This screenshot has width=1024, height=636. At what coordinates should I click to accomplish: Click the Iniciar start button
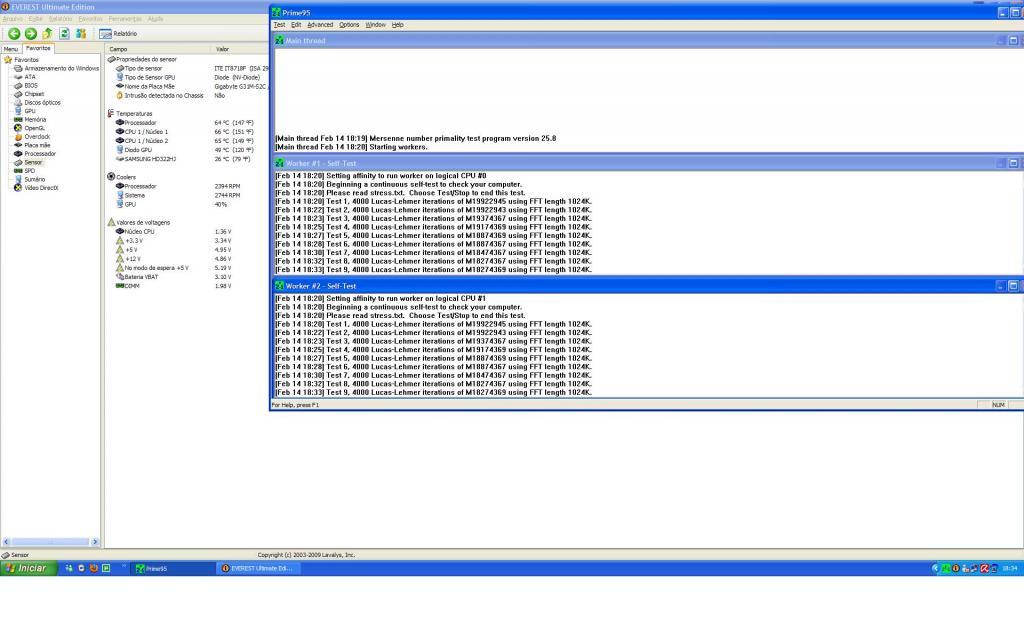point(29,568)
